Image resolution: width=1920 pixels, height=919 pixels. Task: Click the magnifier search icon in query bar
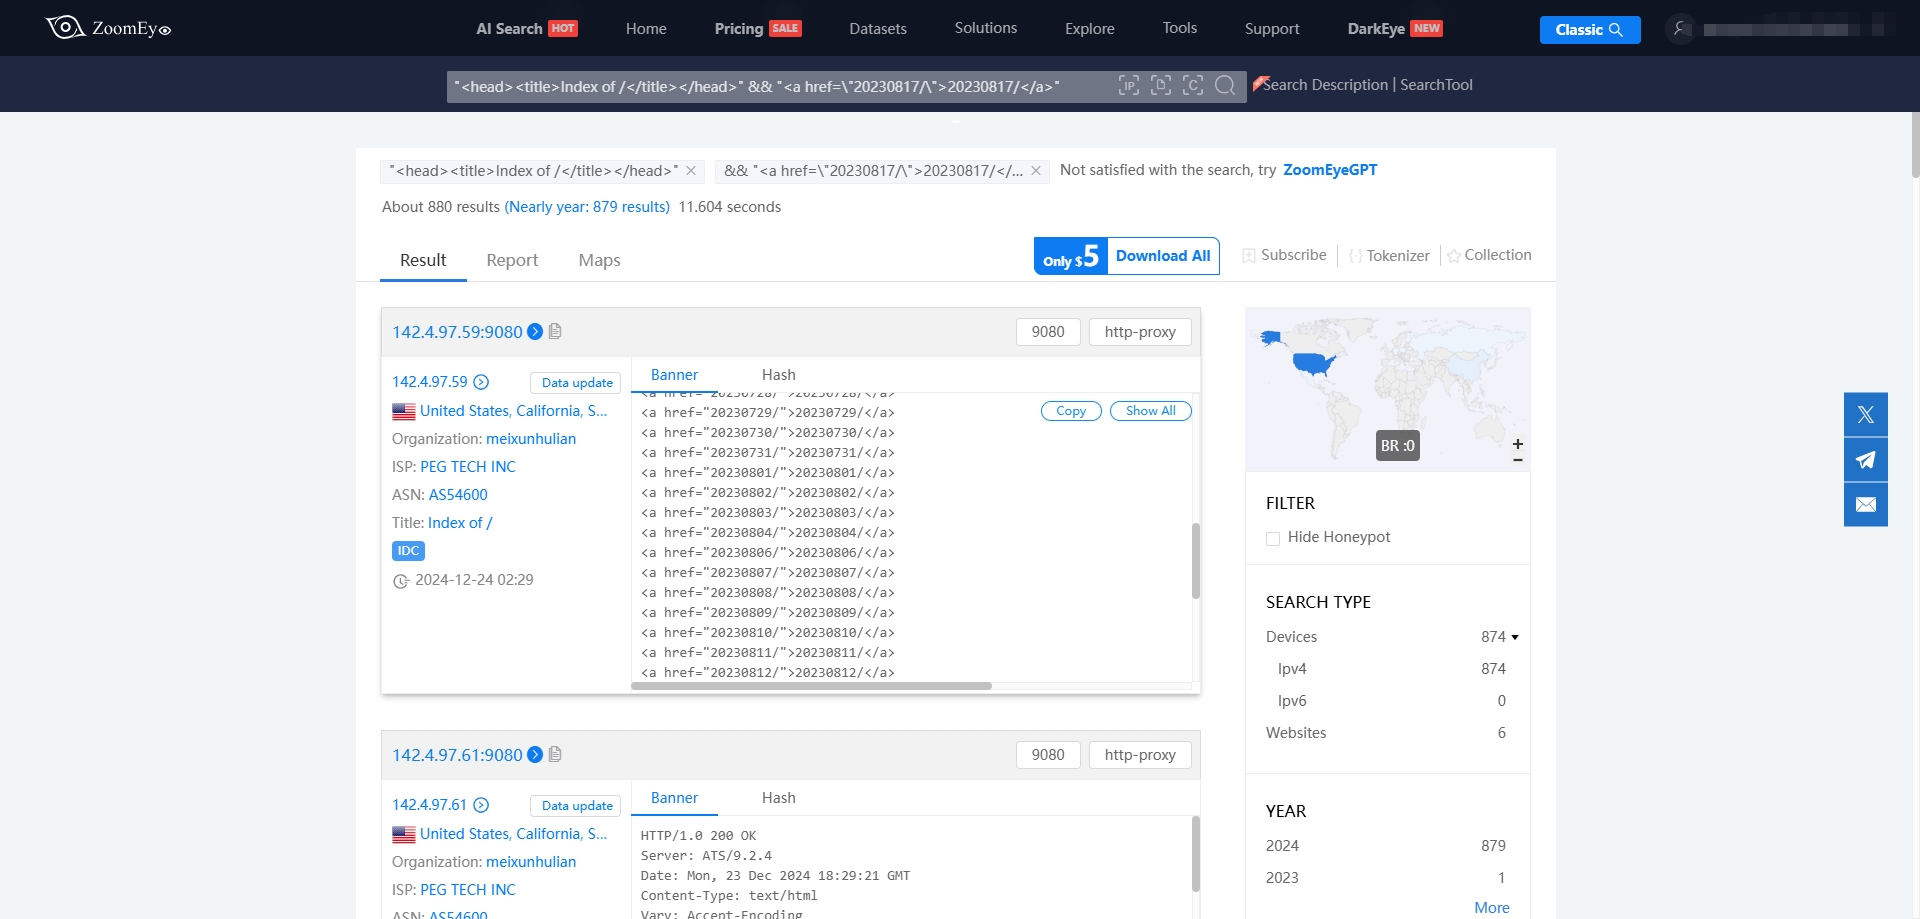point(1225,86)
